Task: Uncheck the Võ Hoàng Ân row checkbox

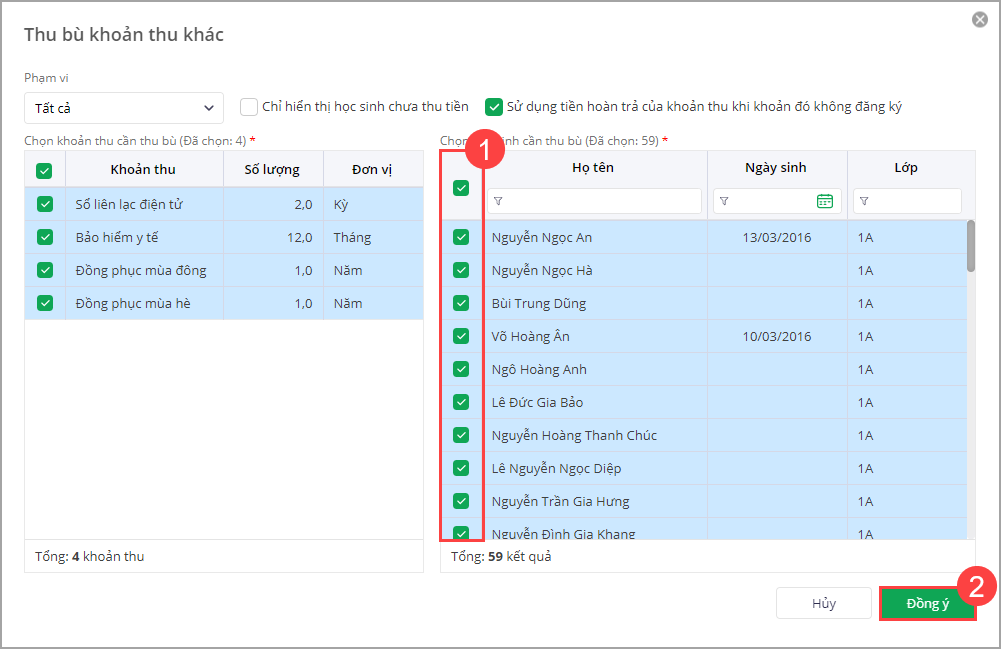Action: pyautogui.click(x=461, y=336)
